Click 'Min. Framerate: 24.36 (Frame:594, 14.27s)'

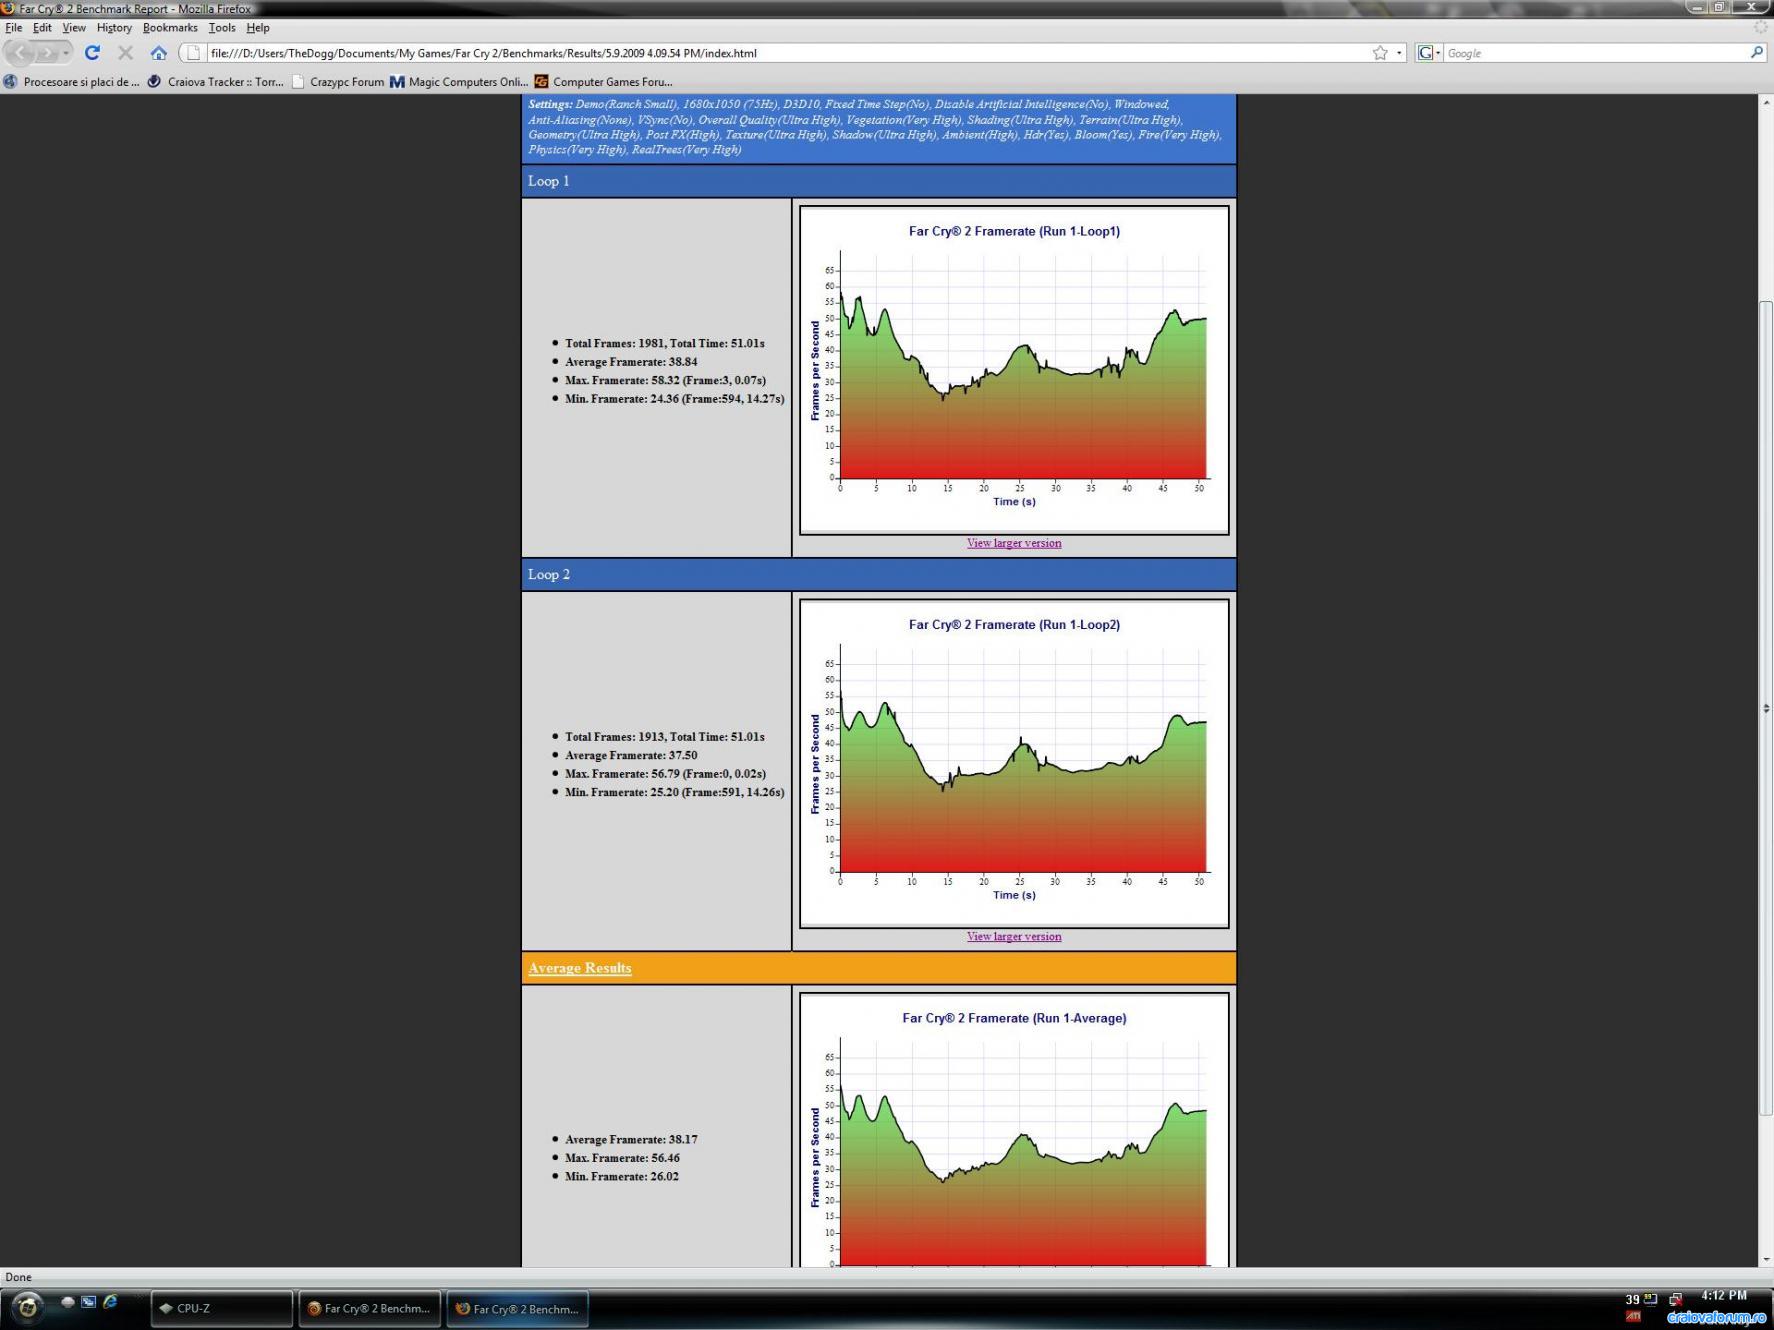(675, 399)
